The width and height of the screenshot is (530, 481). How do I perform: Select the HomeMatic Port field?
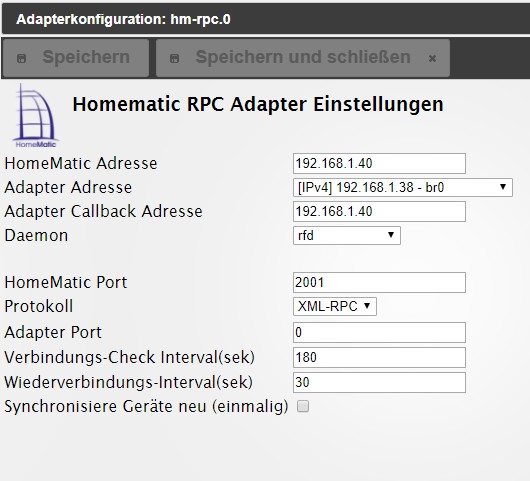(379, 282)
